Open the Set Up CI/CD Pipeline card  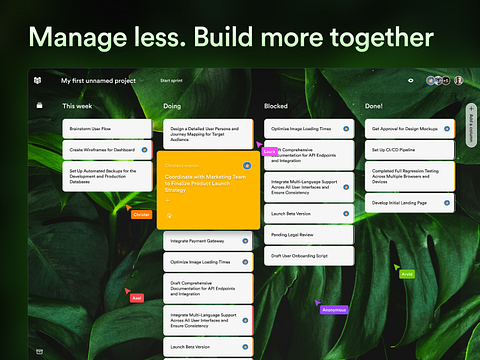point(410,150)
